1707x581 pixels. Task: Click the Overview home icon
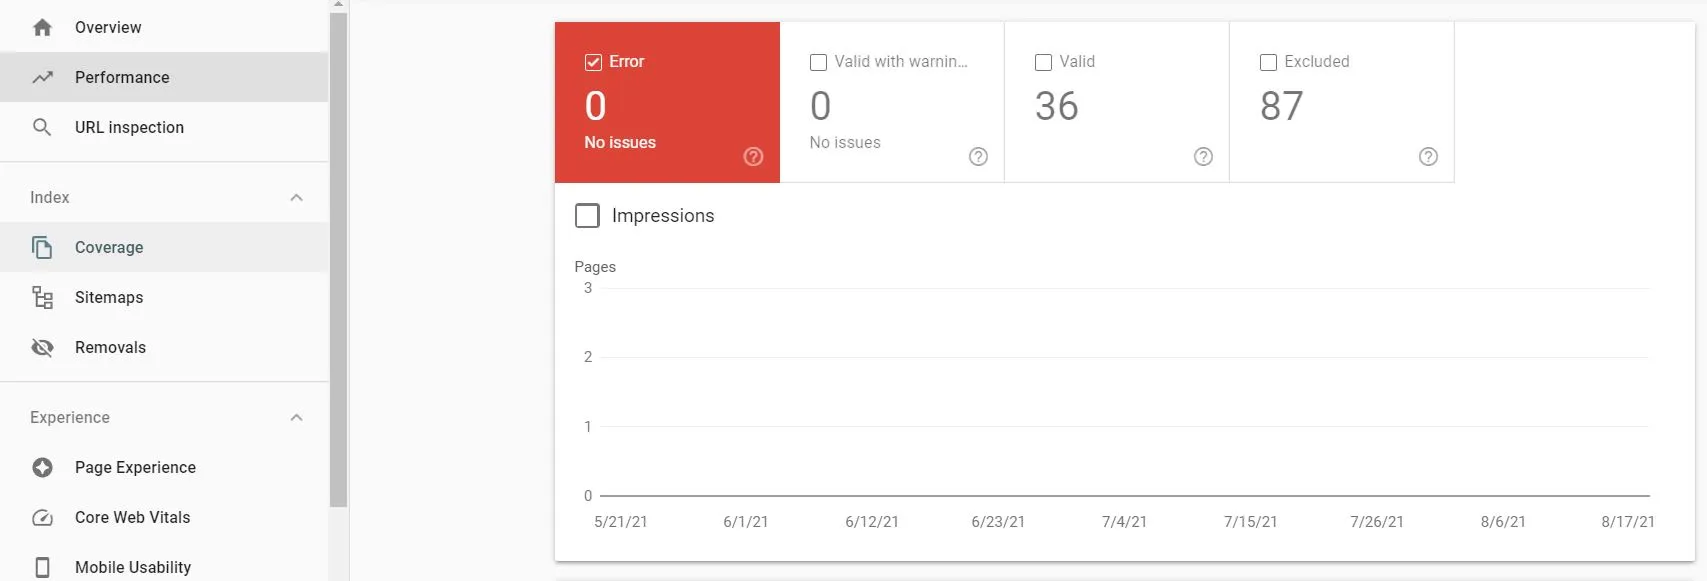(x=42, y=28)
